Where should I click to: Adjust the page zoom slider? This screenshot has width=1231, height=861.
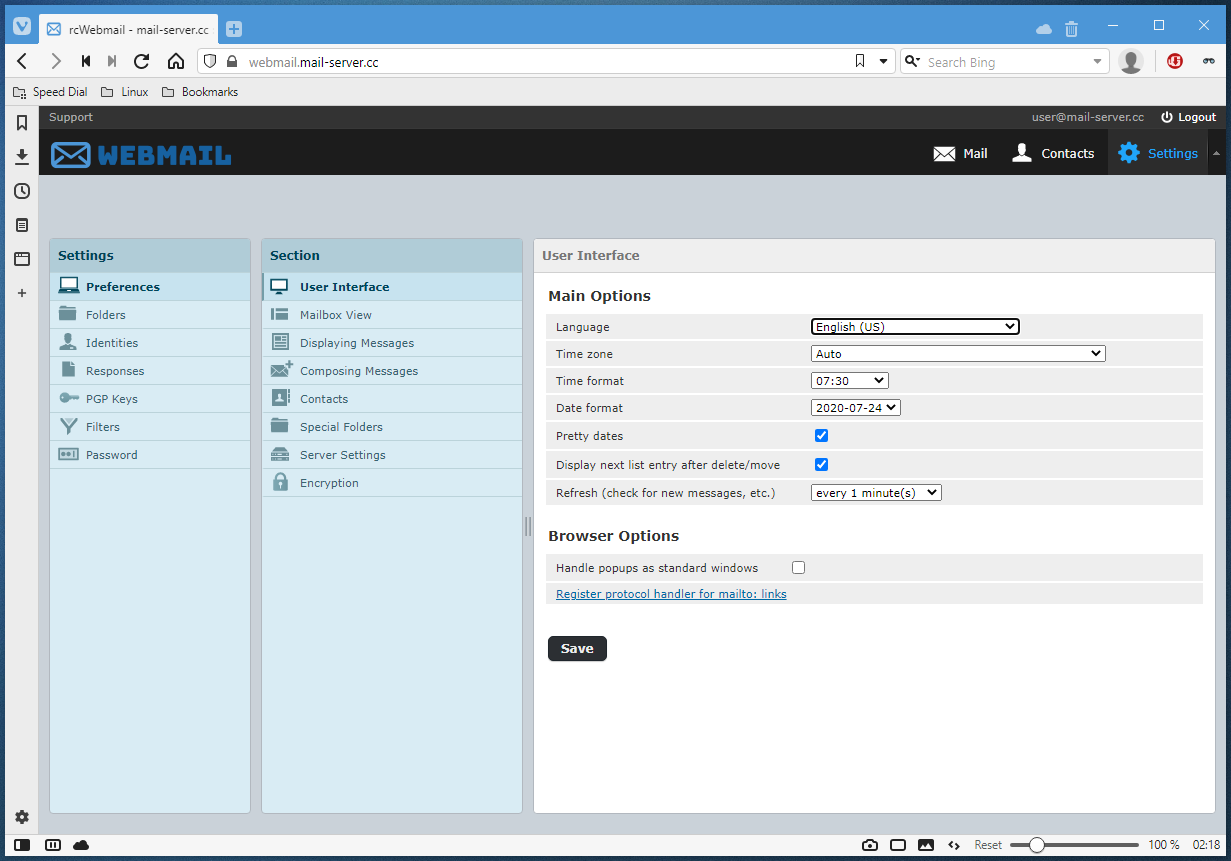1037,845
